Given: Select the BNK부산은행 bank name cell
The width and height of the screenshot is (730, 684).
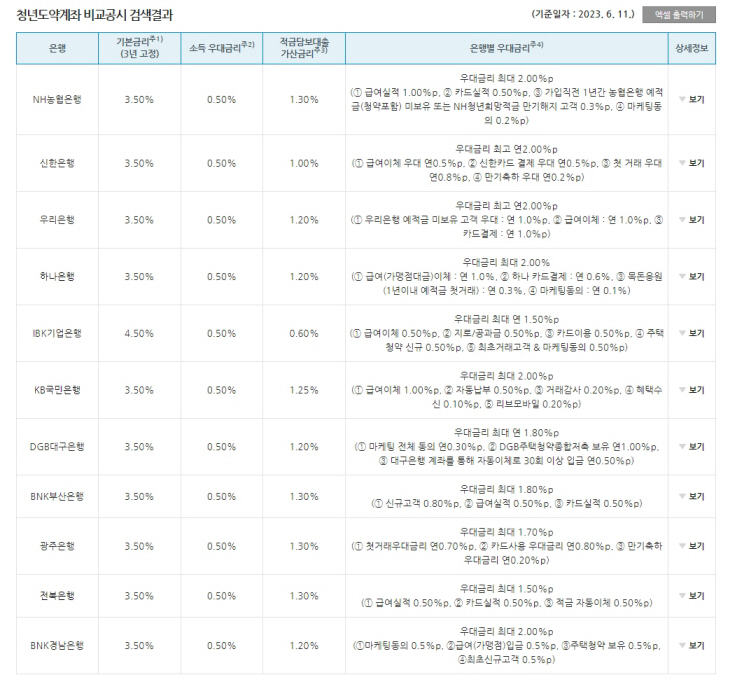Looking at the screenshot, I should [57, 496].
